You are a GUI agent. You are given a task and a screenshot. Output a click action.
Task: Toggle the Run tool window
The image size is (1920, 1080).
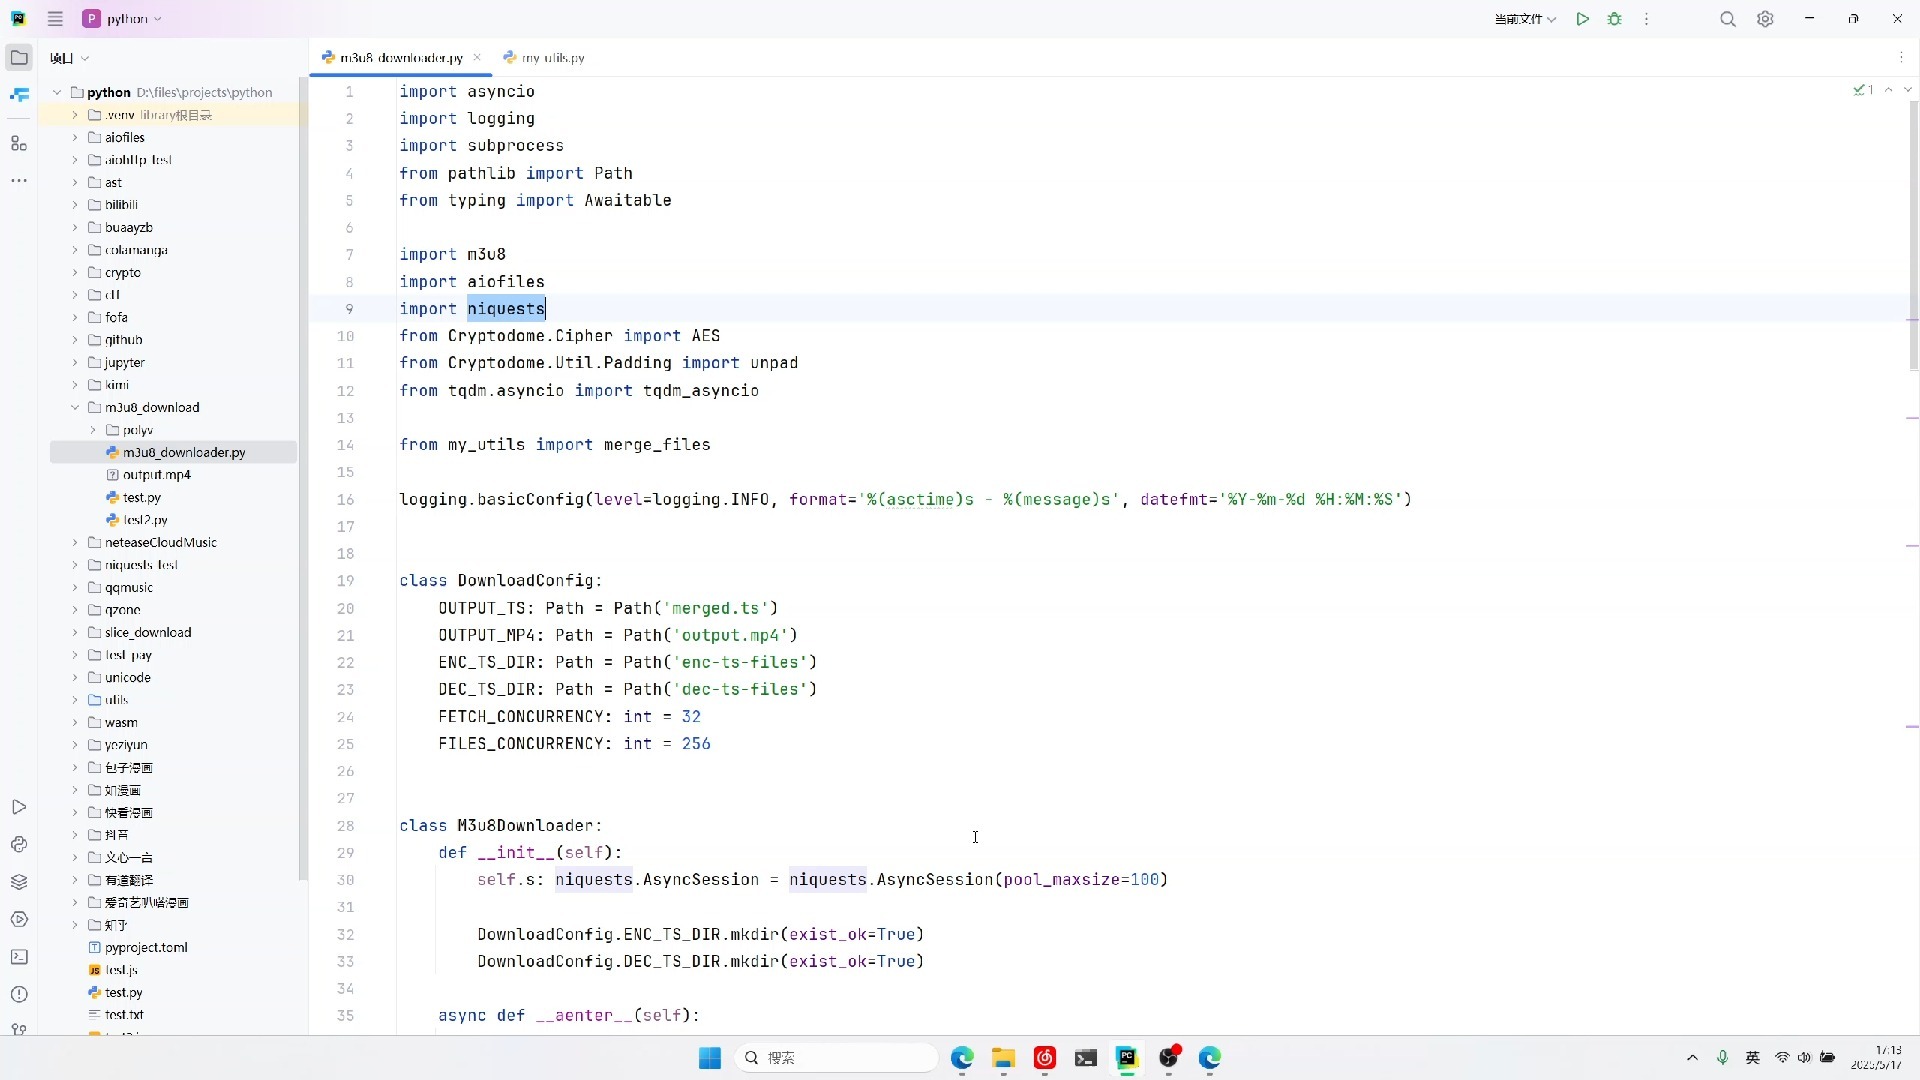coord(19,807)
